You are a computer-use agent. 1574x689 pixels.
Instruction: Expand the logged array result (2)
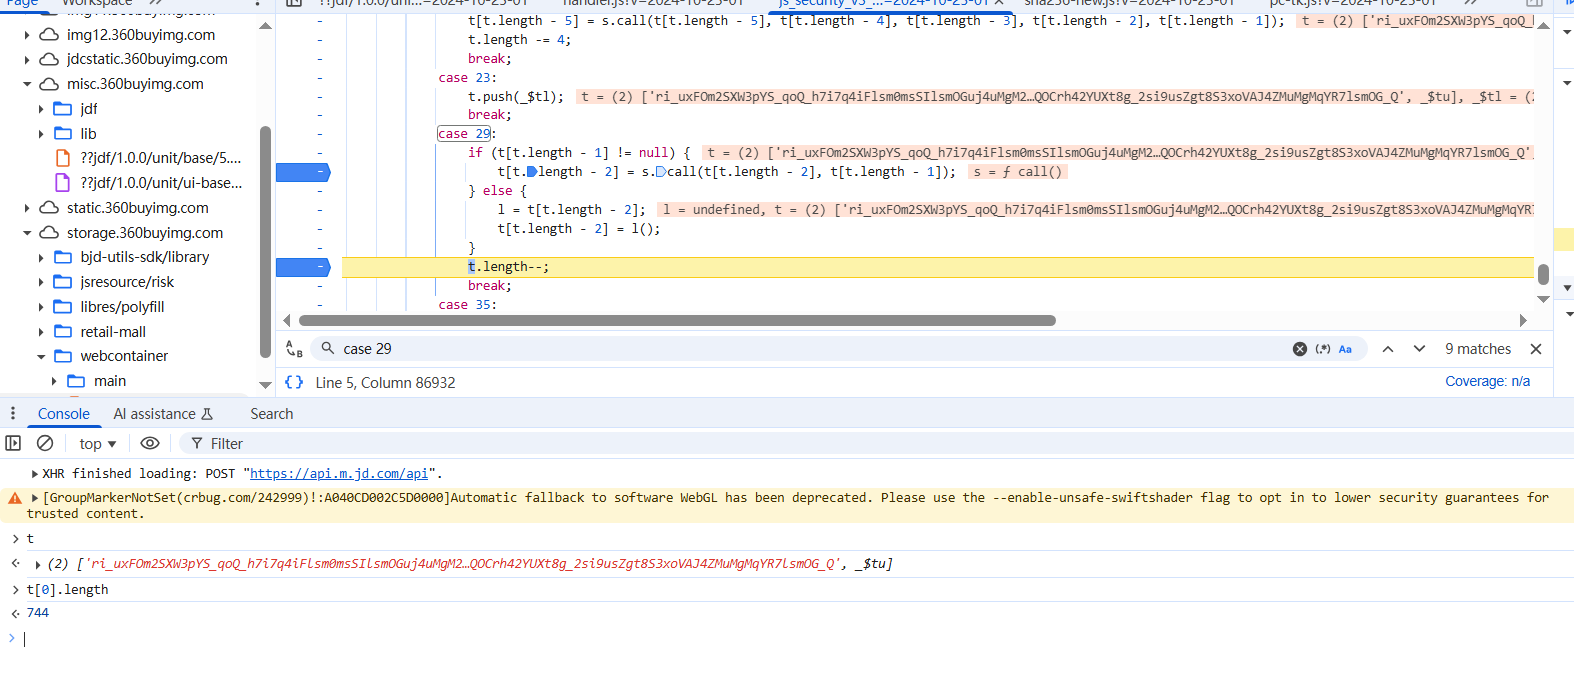(38, 565)
